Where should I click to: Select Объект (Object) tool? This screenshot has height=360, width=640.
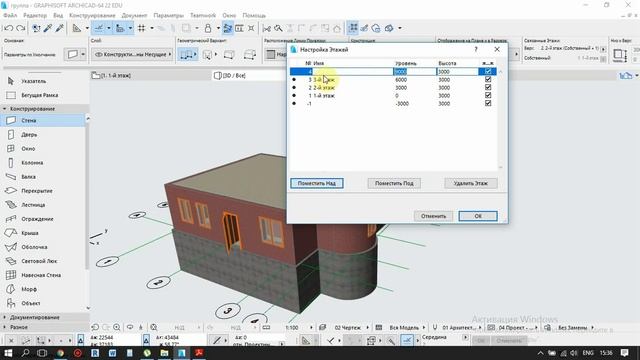pyautogui.click(x=43, y=303)
